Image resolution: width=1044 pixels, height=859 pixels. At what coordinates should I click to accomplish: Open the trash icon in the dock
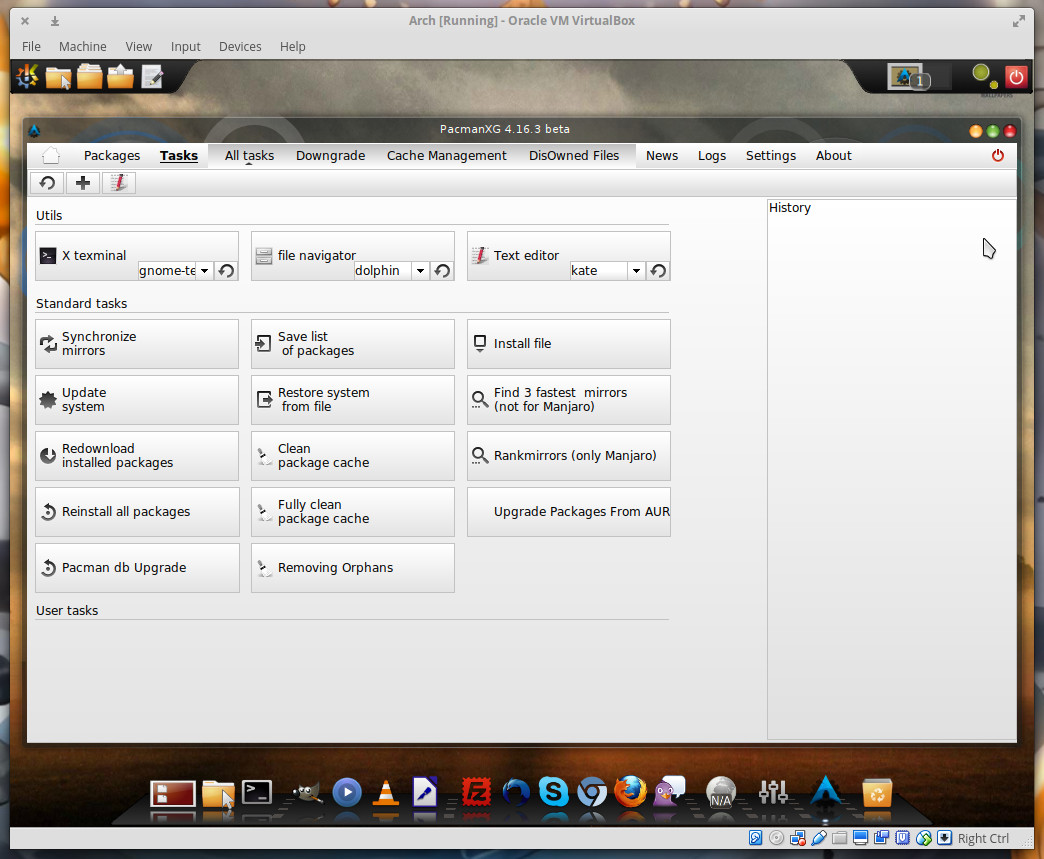coord(877,792)
